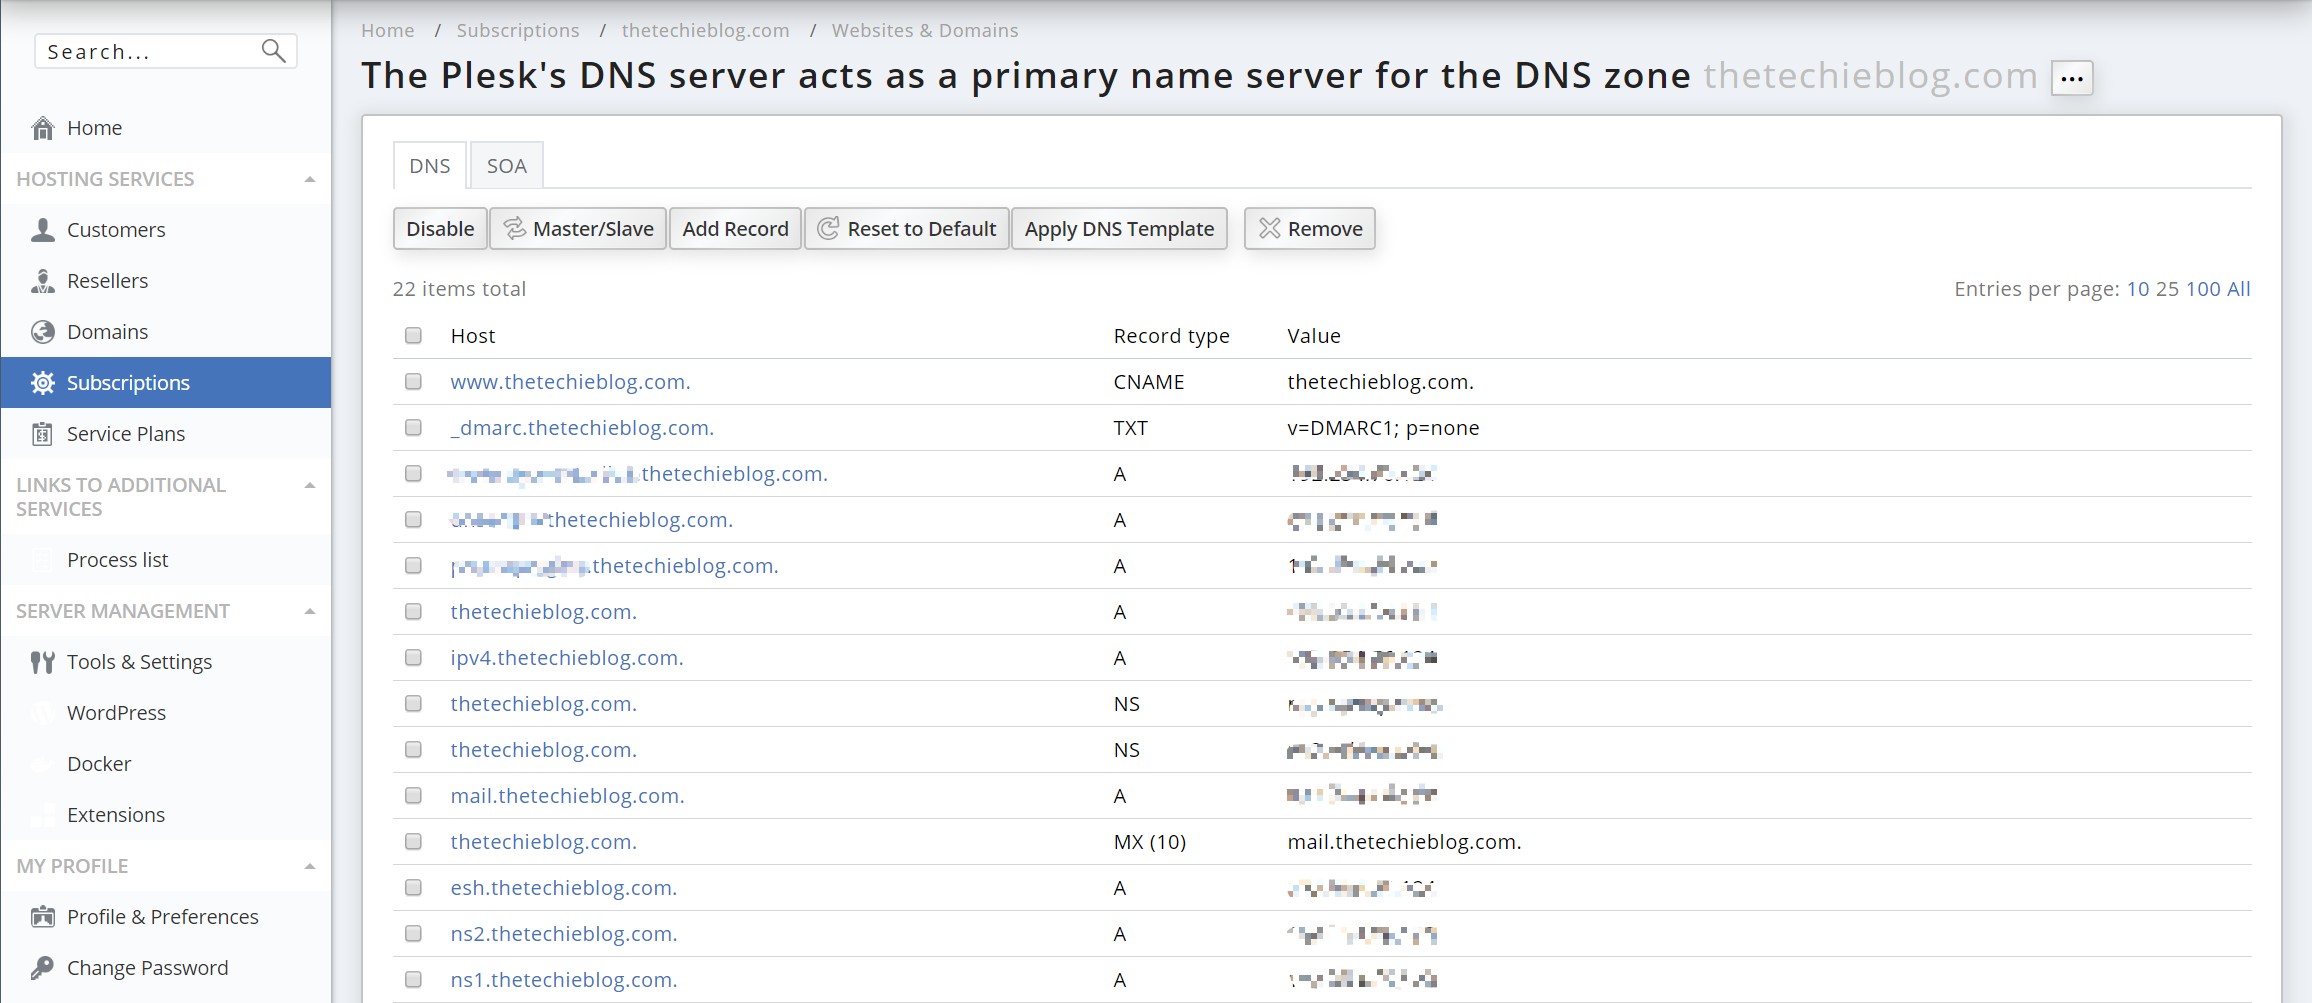Click the Subscriptions gear icon
Screen dimensions: 2312x1003
click(x=43, y=383)
